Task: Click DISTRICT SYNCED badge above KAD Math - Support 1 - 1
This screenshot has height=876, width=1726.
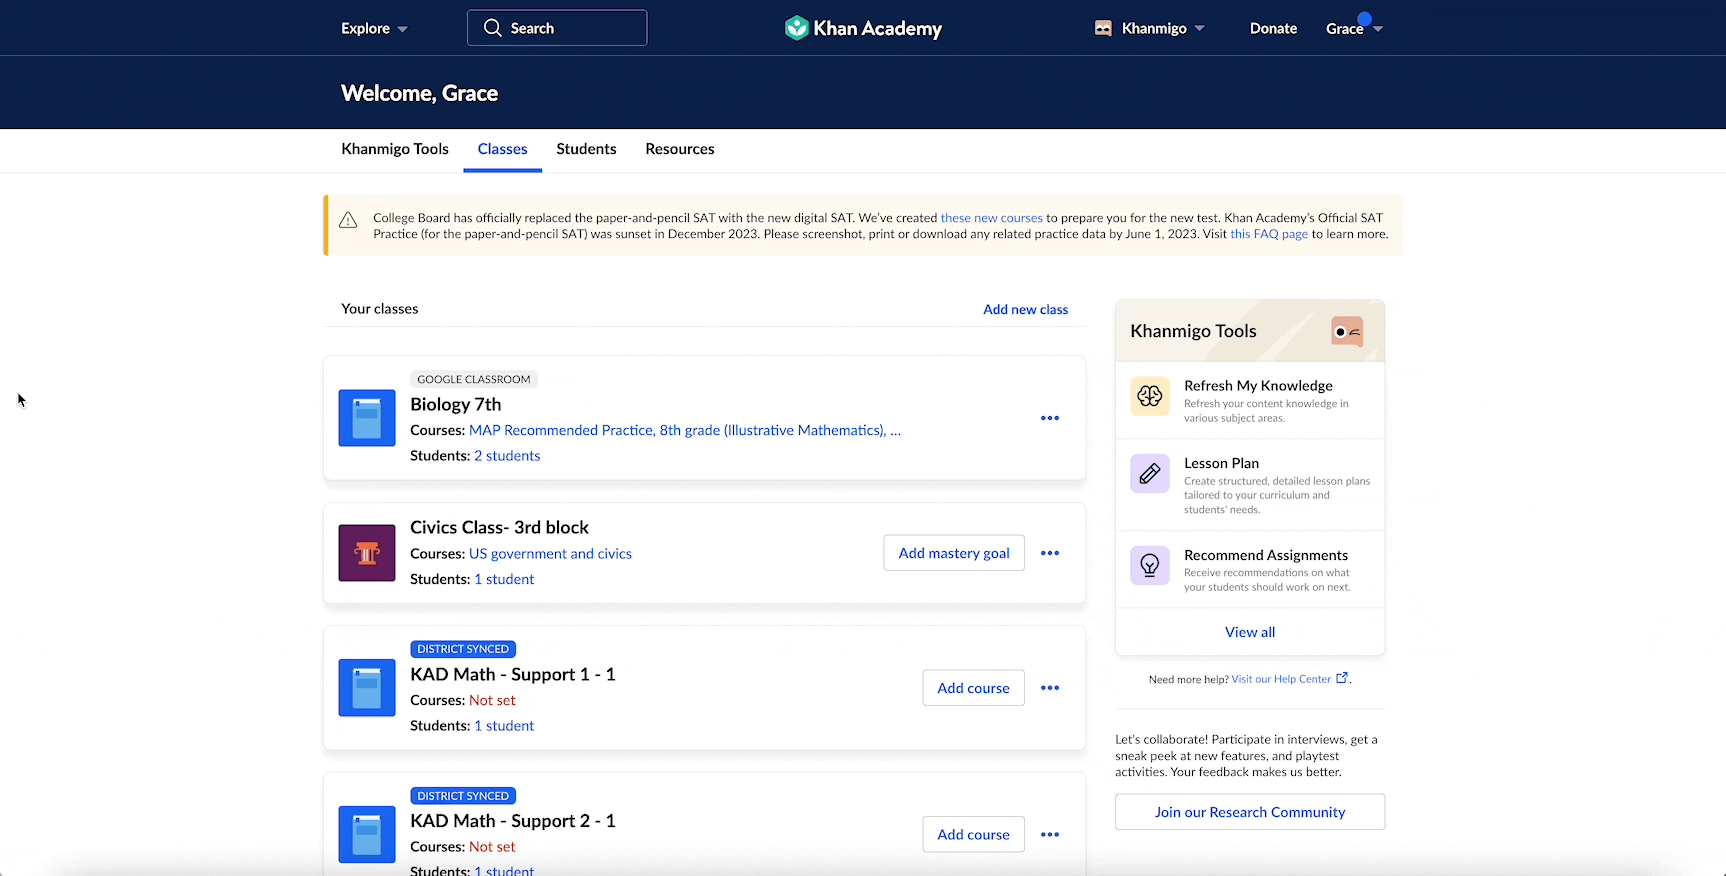Action: point(463,649)
